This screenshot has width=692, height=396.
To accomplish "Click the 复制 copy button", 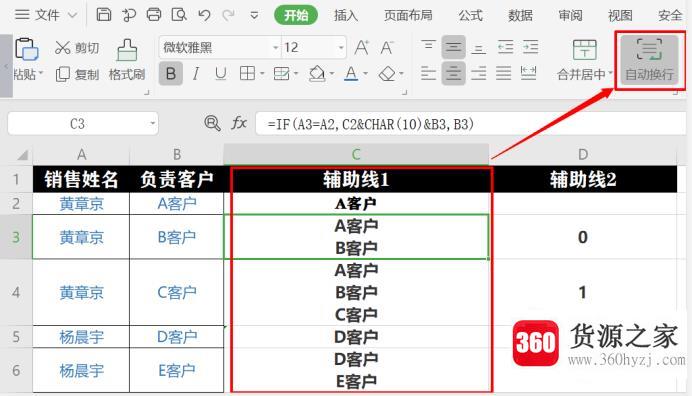I will 77,74.
